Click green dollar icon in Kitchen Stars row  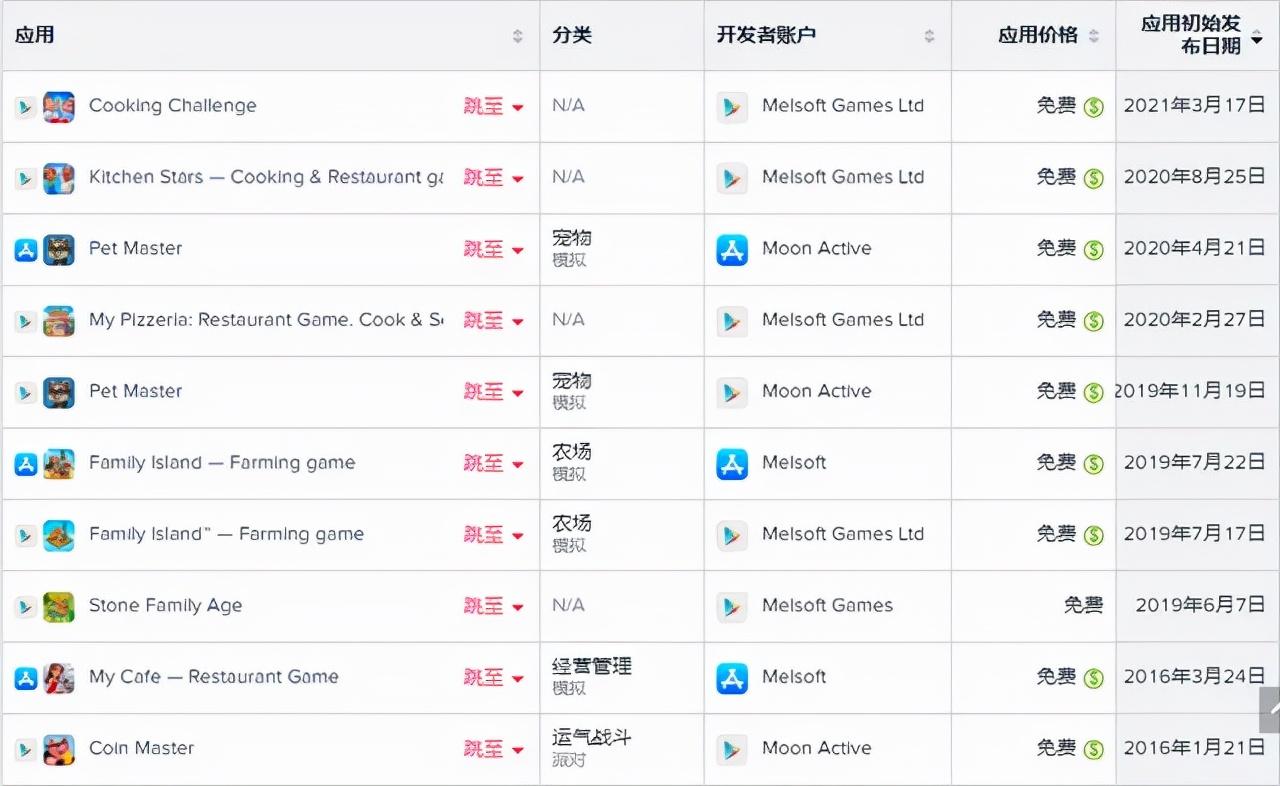point(1094,178)
